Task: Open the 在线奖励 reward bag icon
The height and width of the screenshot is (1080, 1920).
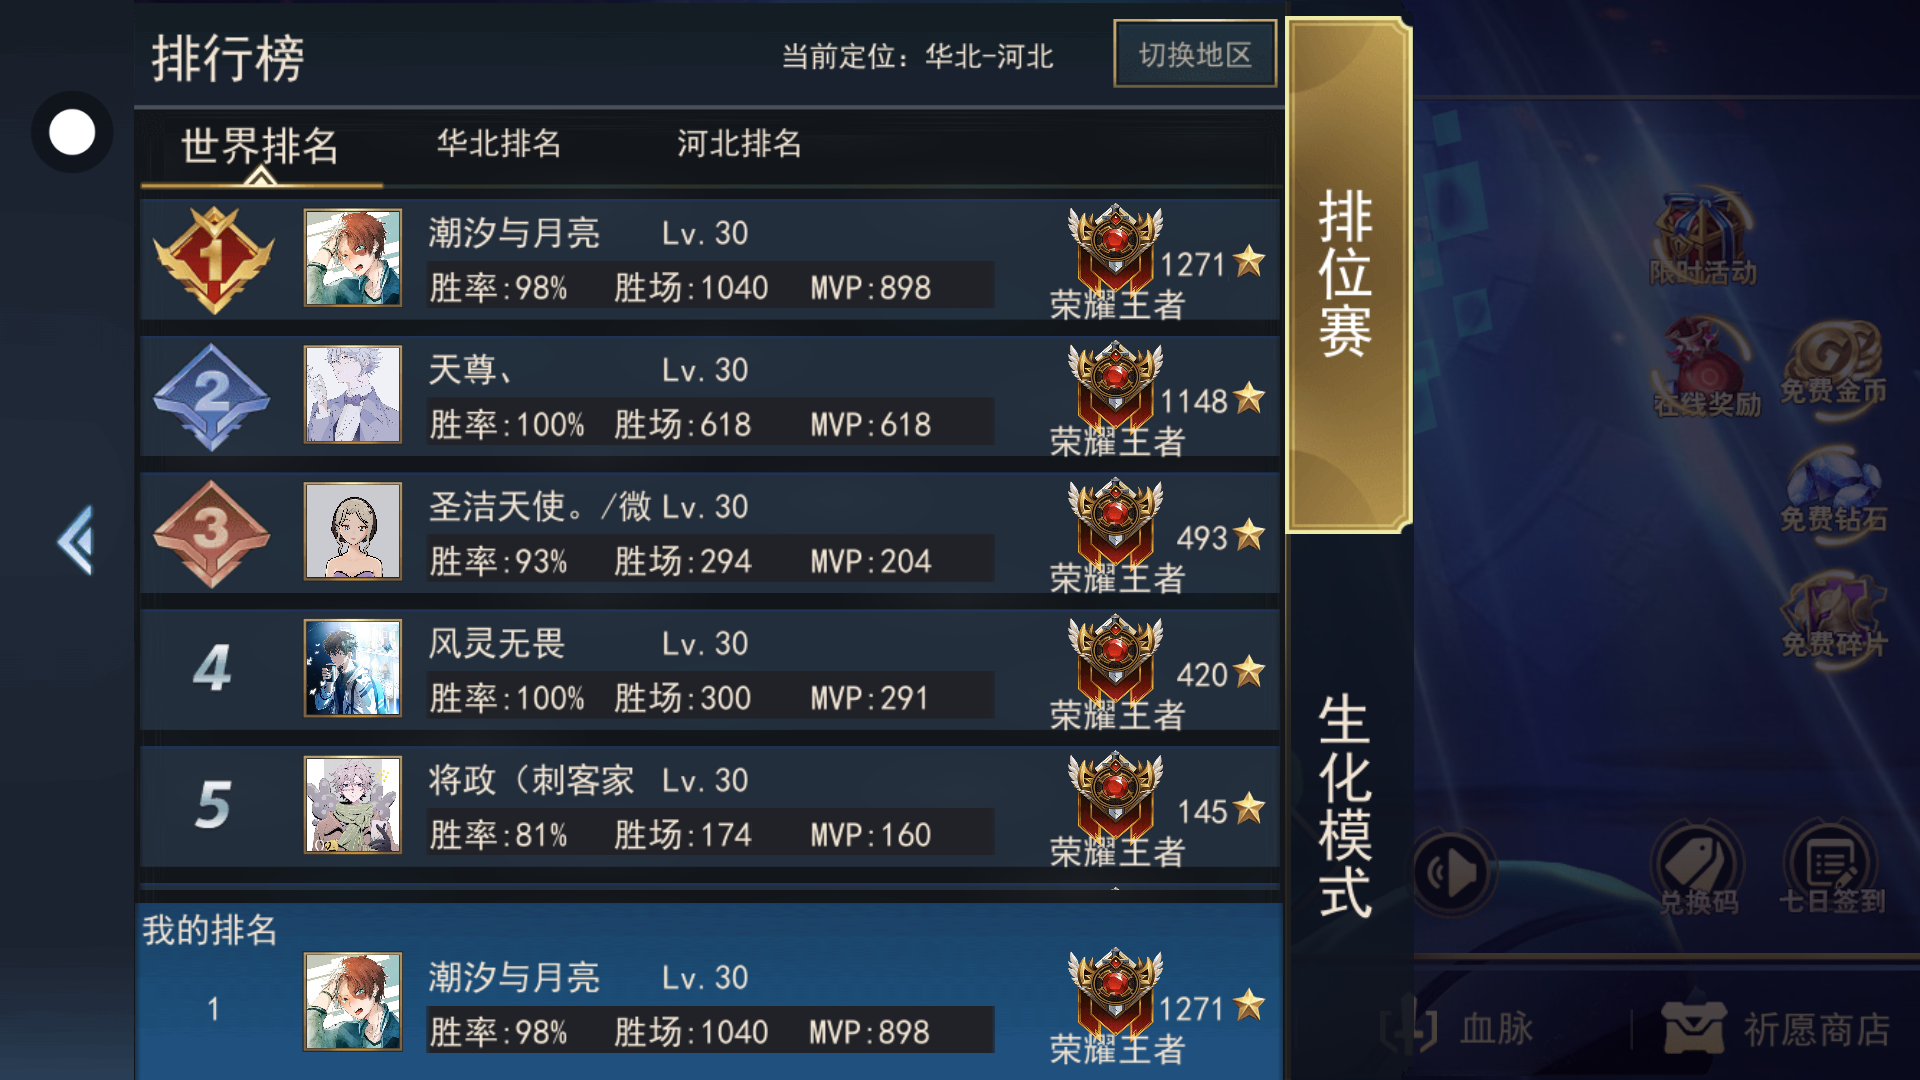Action: click(1707, 367)
